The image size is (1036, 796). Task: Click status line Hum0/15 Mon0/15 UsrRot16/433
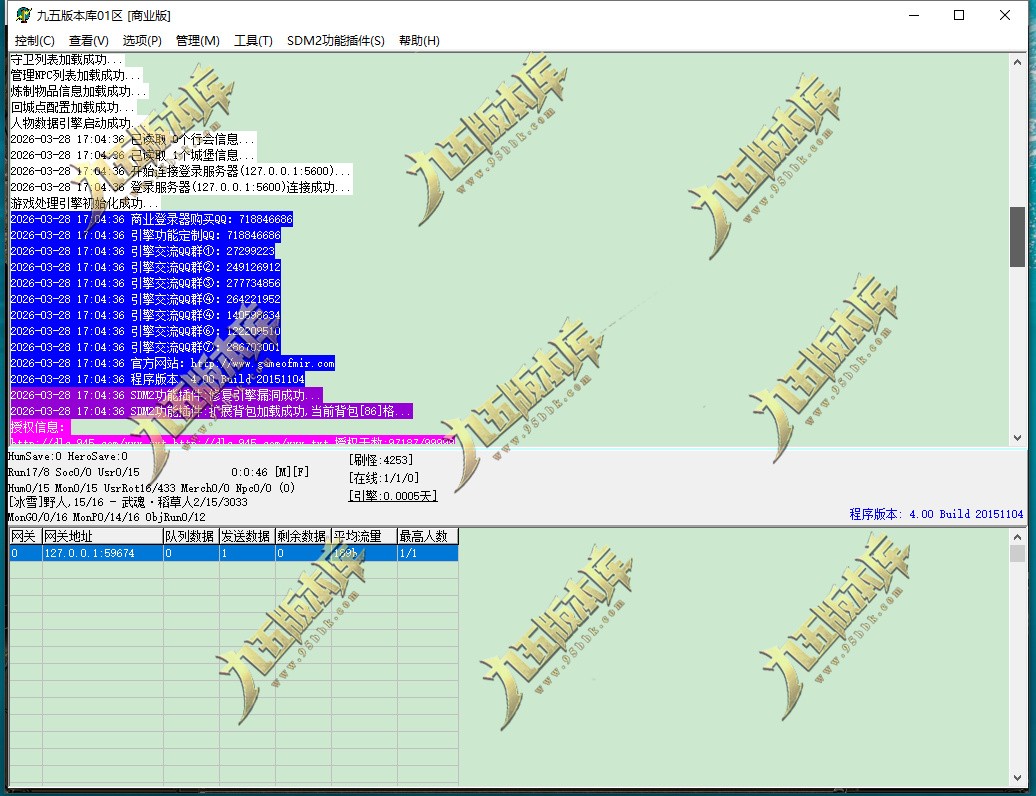point(151,488)
